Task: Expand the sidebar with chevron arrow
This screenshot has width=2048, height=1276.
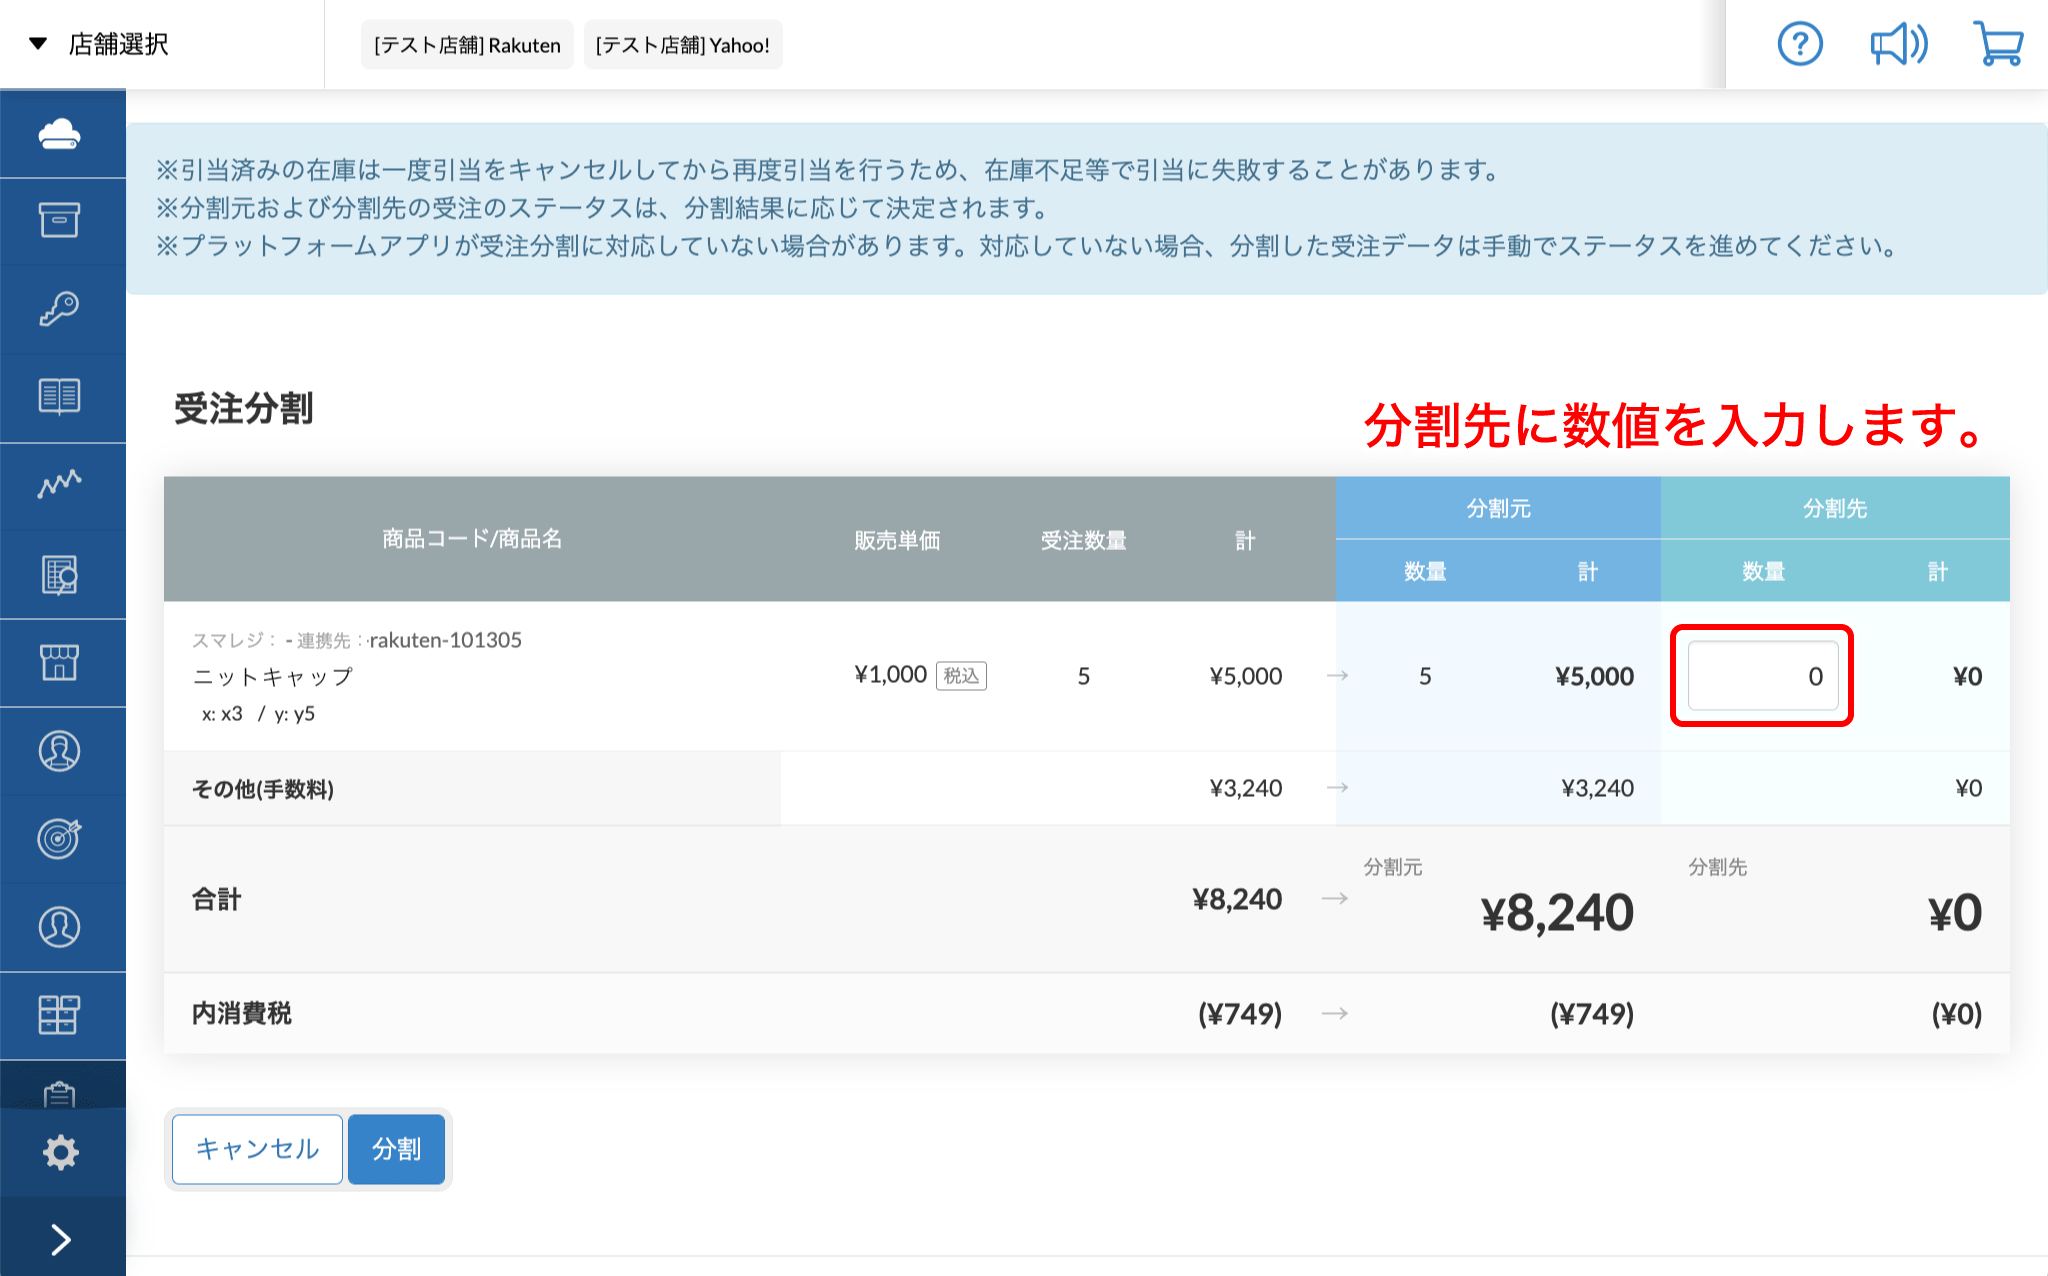Action: 60,1239
